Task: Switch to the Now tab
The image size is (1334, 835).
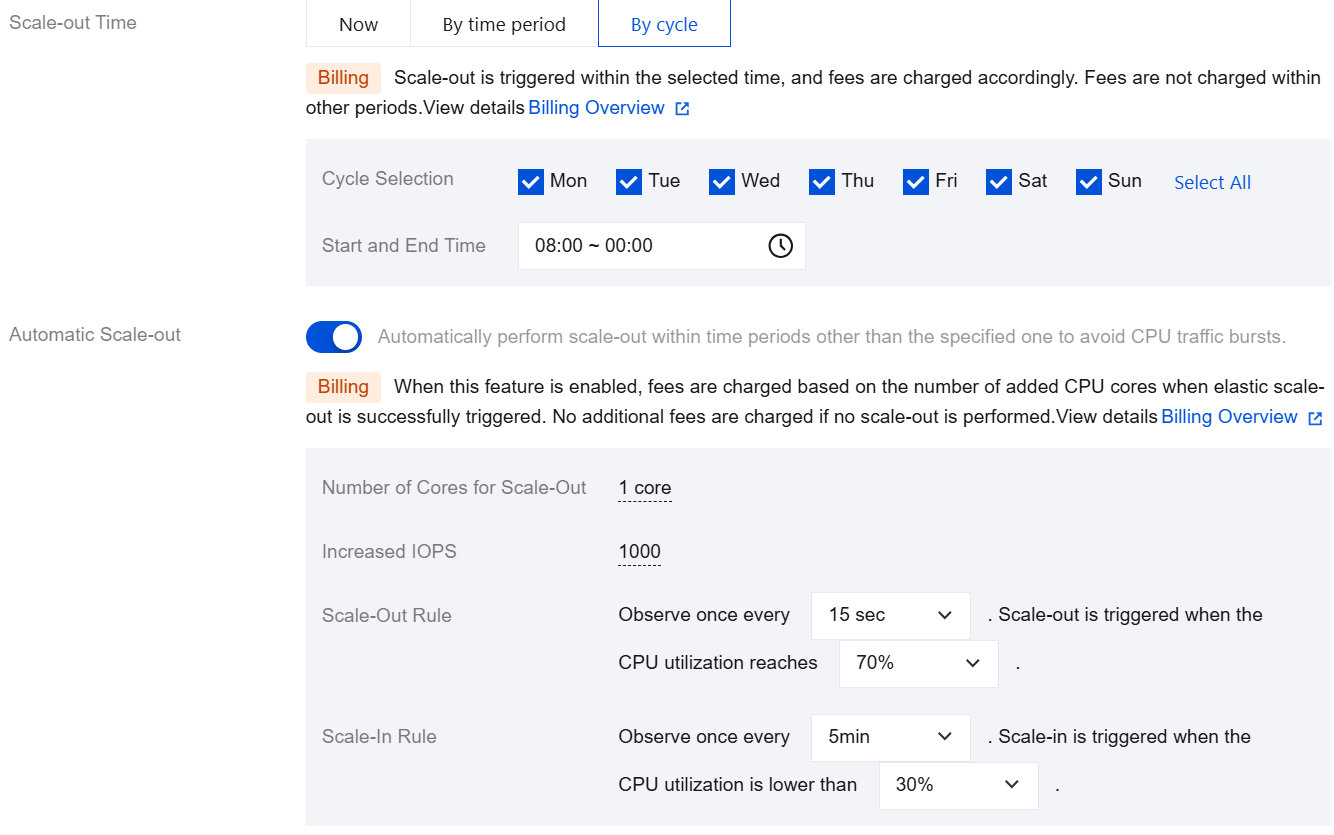Action: [x=358, y=24]
